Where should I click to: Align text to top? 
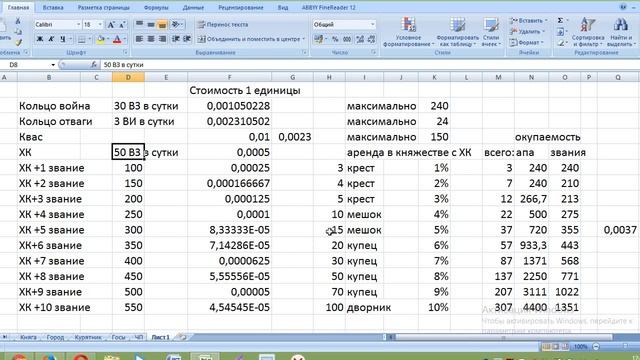click(x=140, y=24)
